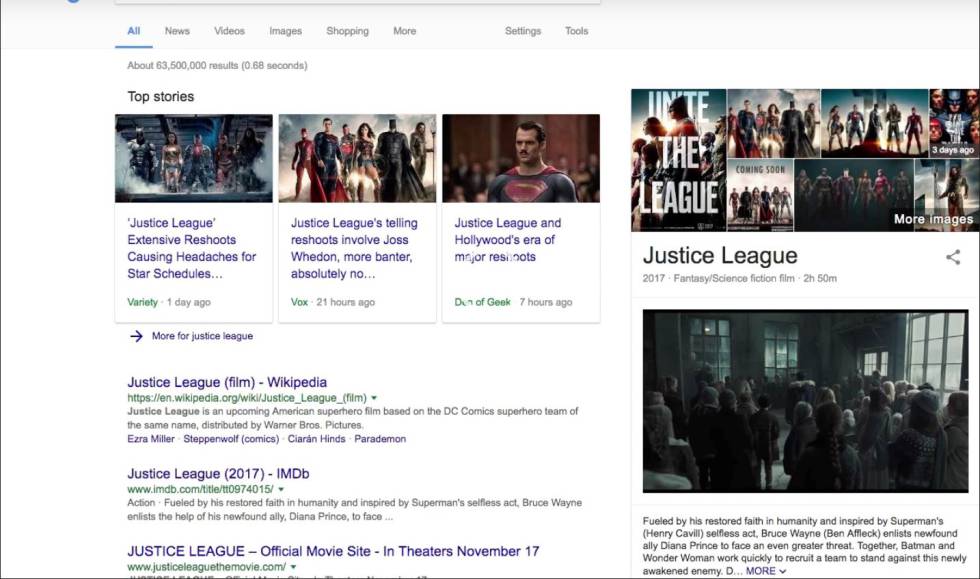Click the Superman with mustache story thumbnail
The height and width of the screenshot is (579, 980).
521,158
